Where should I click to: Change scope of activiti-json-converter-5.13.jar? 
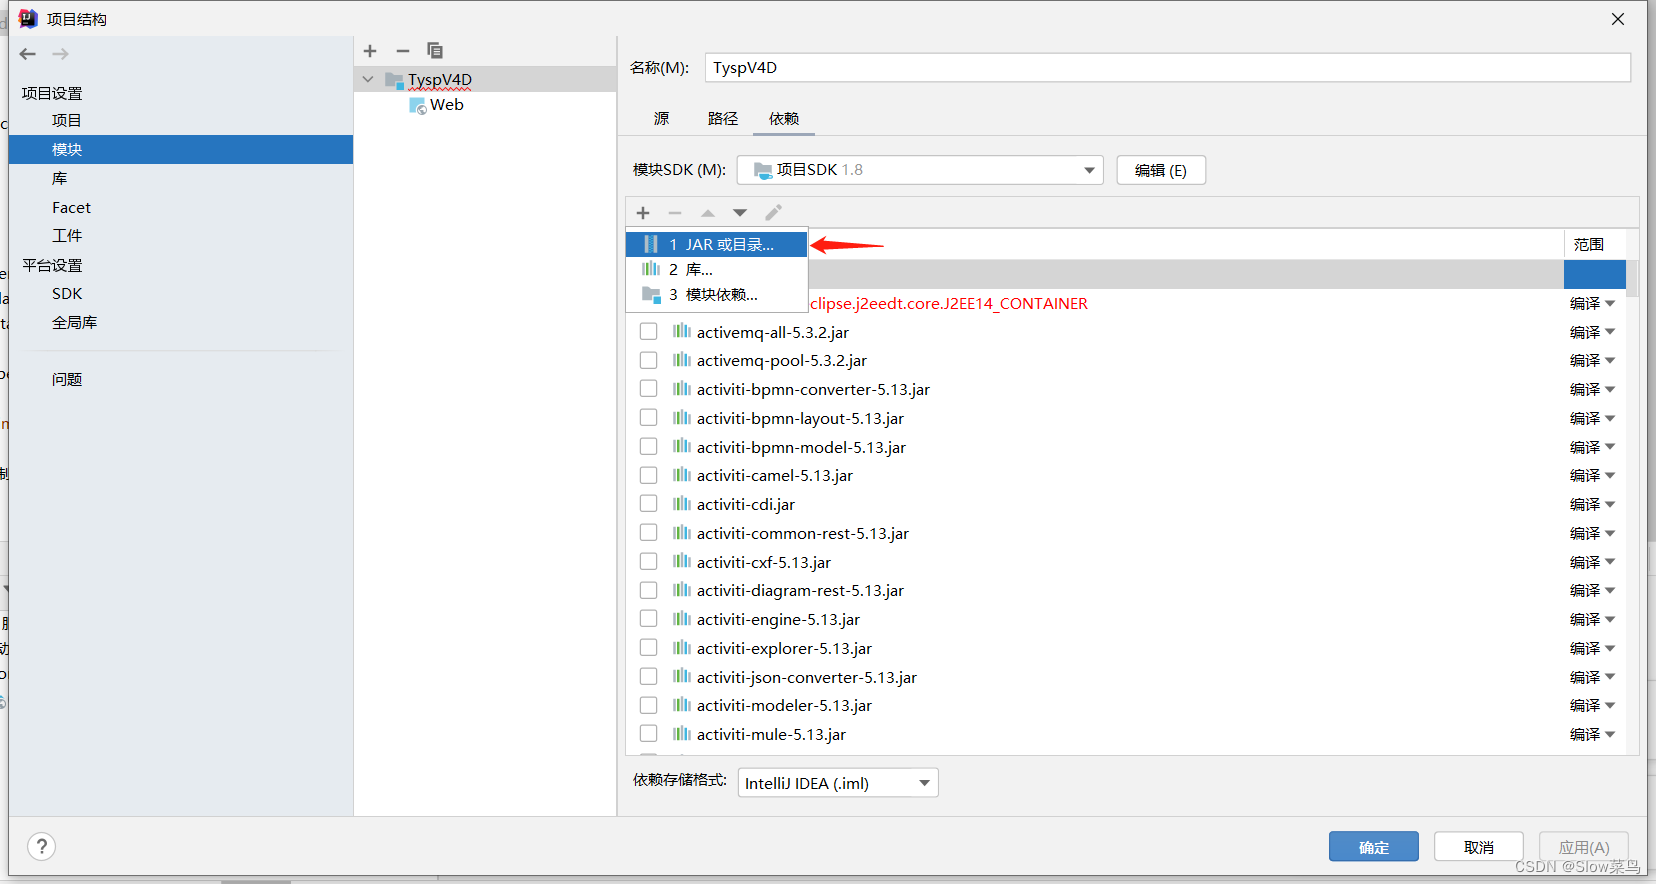click(1592, 677)
